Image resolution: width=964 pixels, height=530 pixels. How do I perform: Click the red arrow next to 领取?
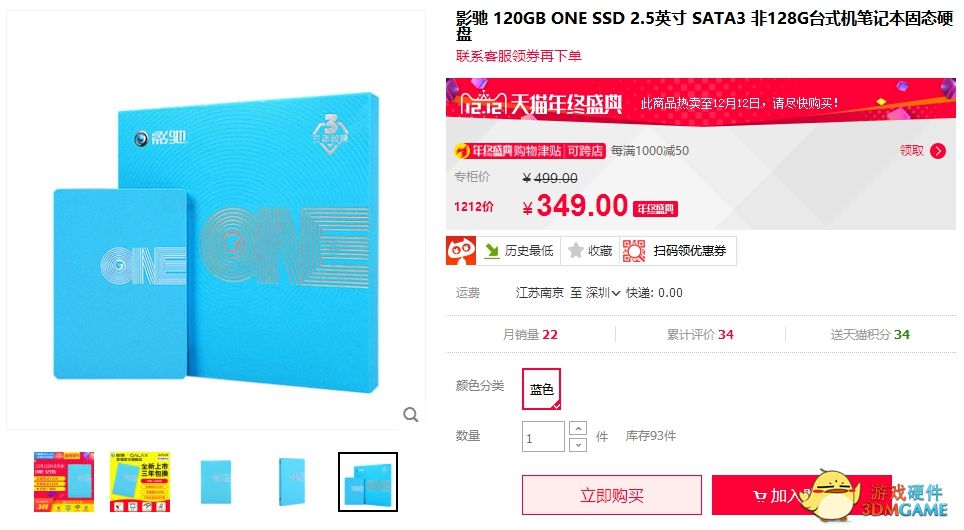pyautogui.click(x=938, y=151)
